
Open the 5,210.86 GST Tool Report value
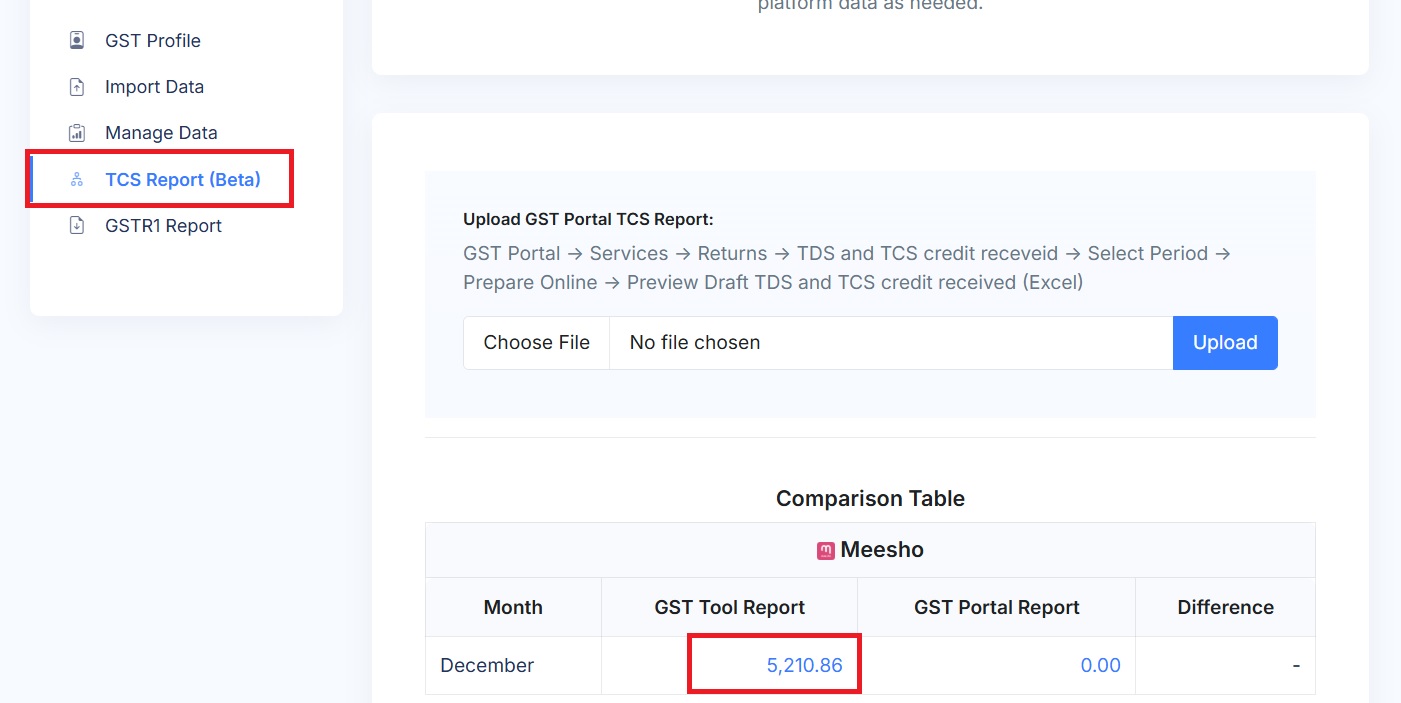(x=806, y=664)
